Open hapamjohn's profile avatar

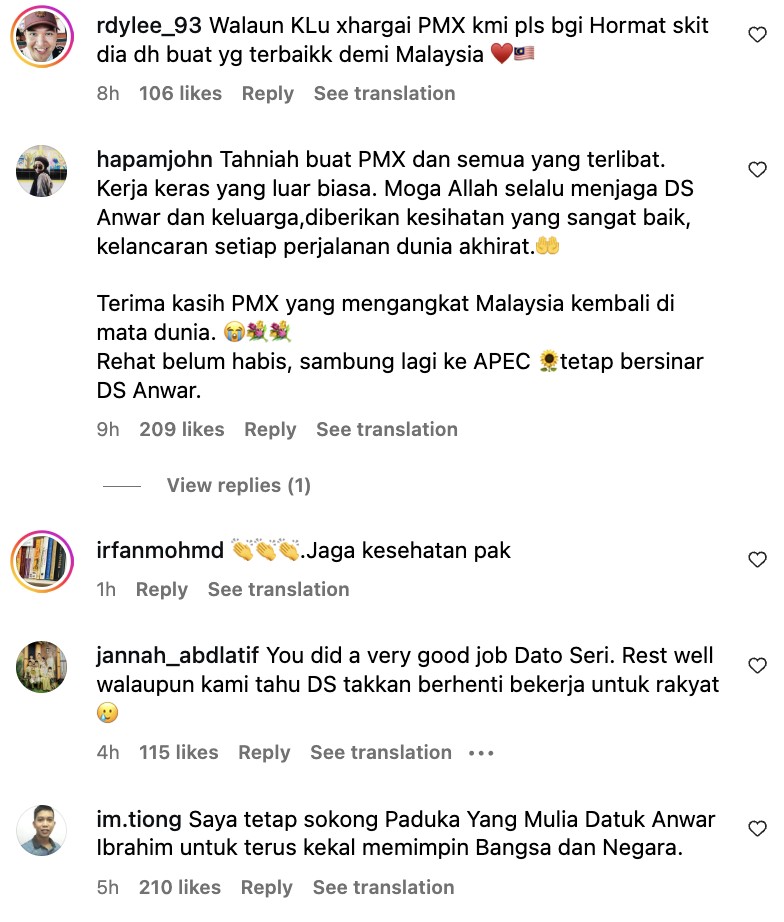point(41,171)
